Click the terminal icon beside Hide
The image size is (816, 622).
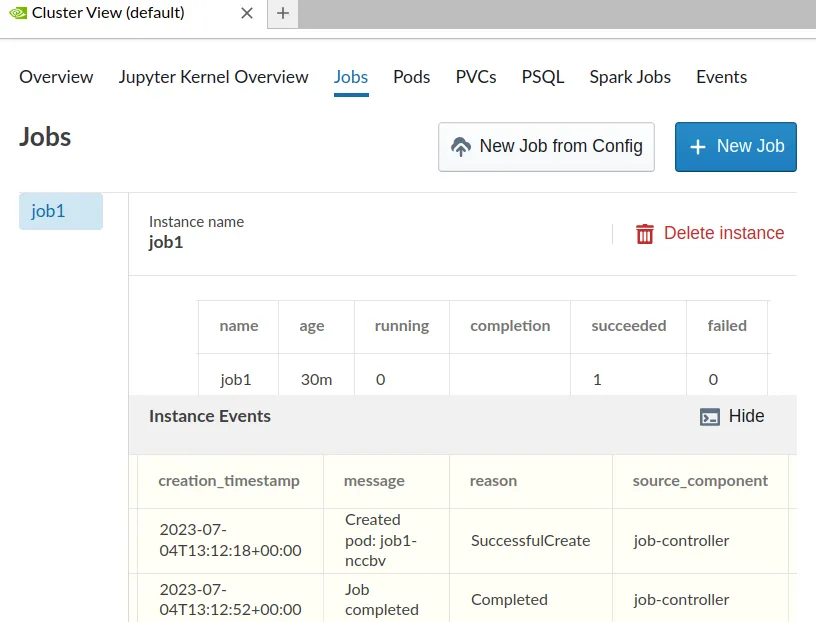click(710, 416)
